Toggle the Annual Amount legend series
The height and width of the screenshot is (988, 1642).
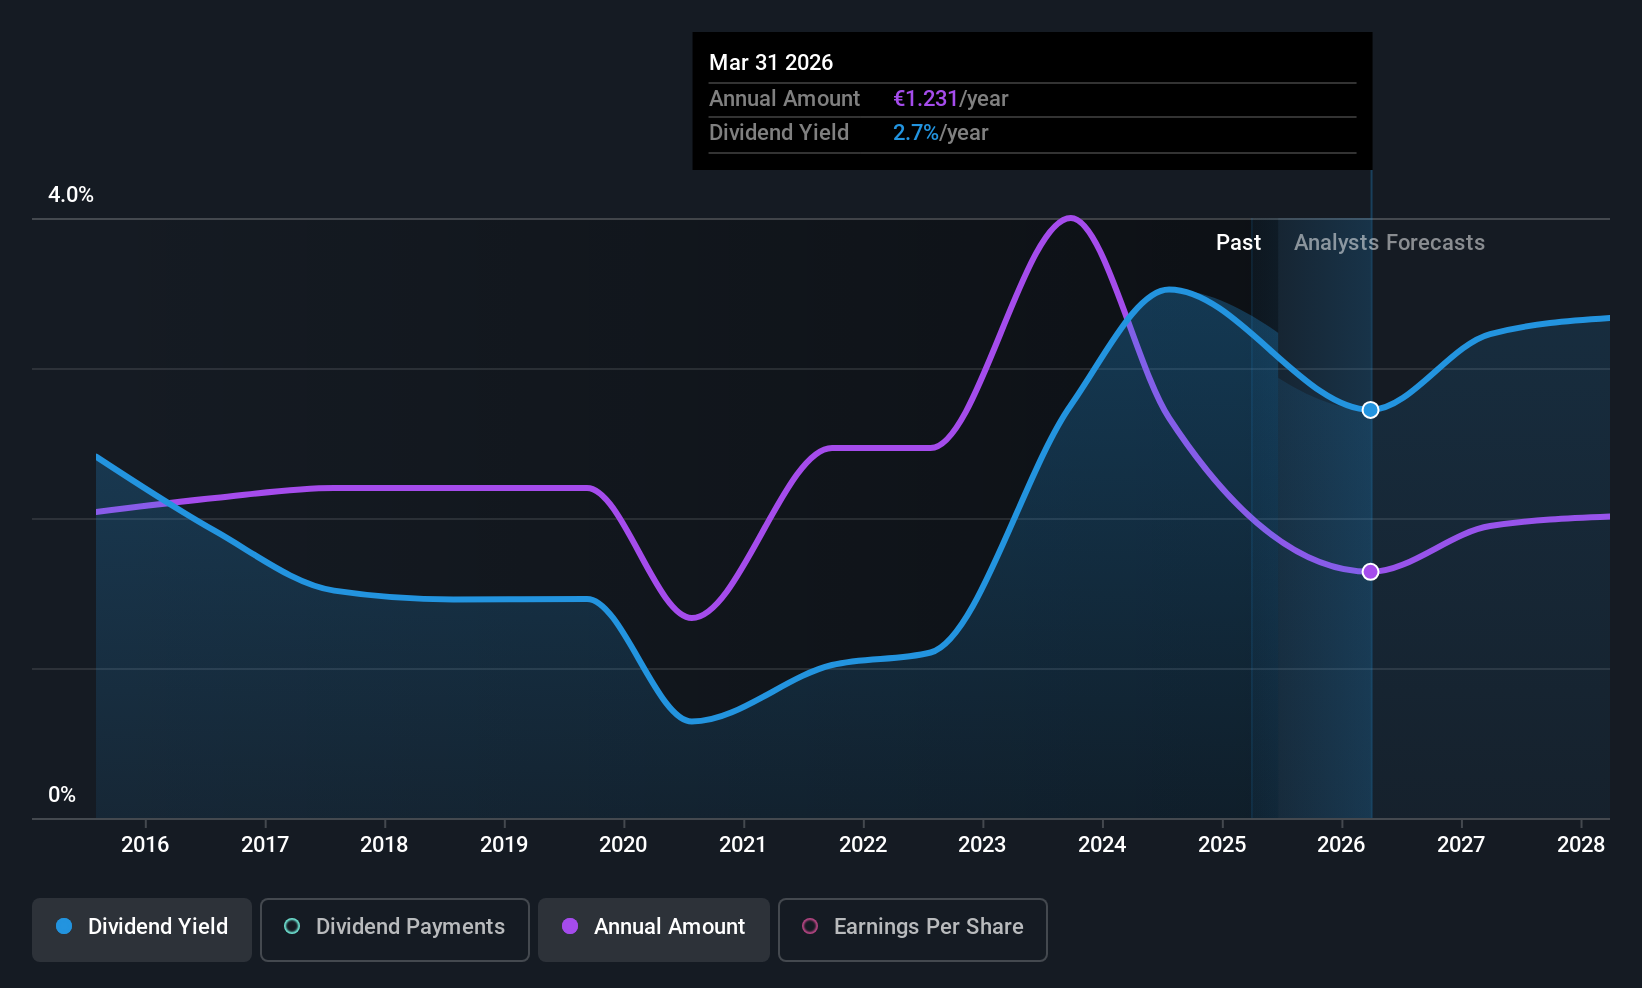654,930
